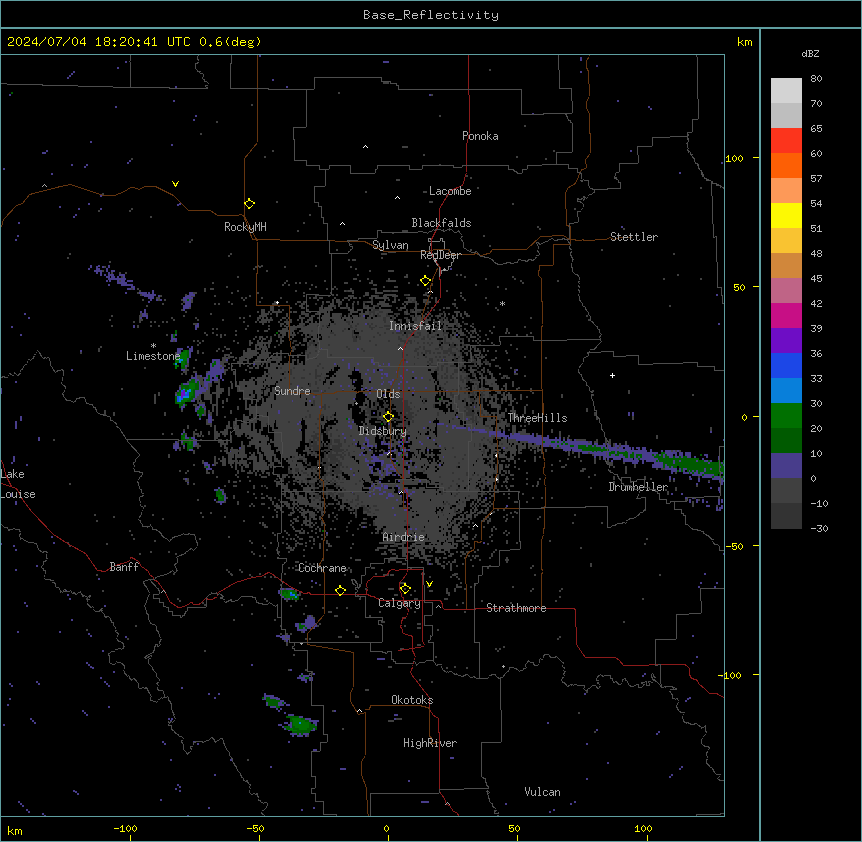862x842 pixels.
Task: Click the Sundre town label
Action: click(292, 391)
